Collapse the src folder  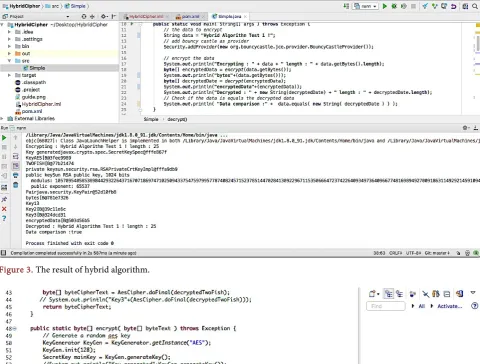click(9, 61)
